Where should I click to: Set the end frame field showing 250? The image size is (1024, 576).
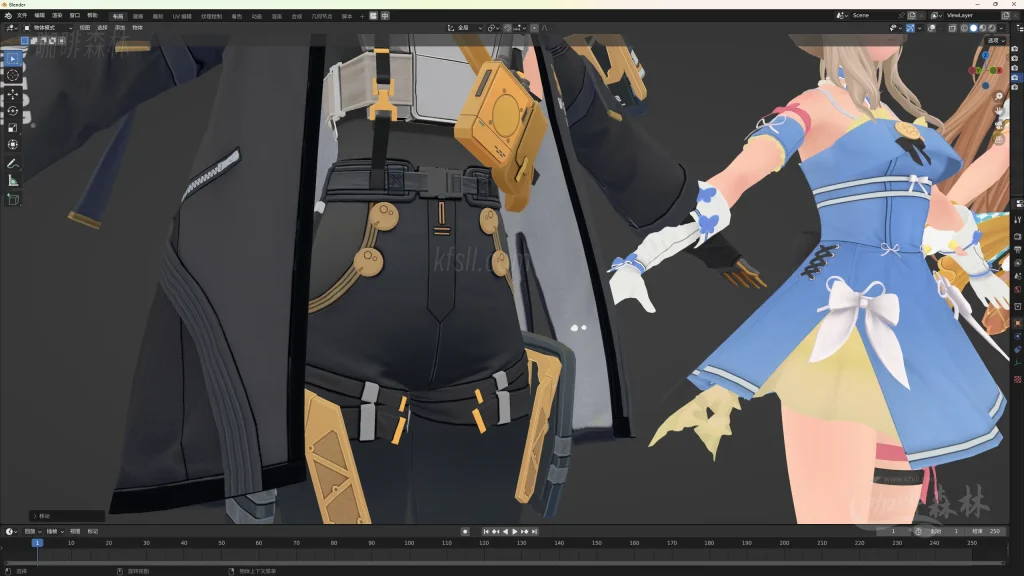987,532
